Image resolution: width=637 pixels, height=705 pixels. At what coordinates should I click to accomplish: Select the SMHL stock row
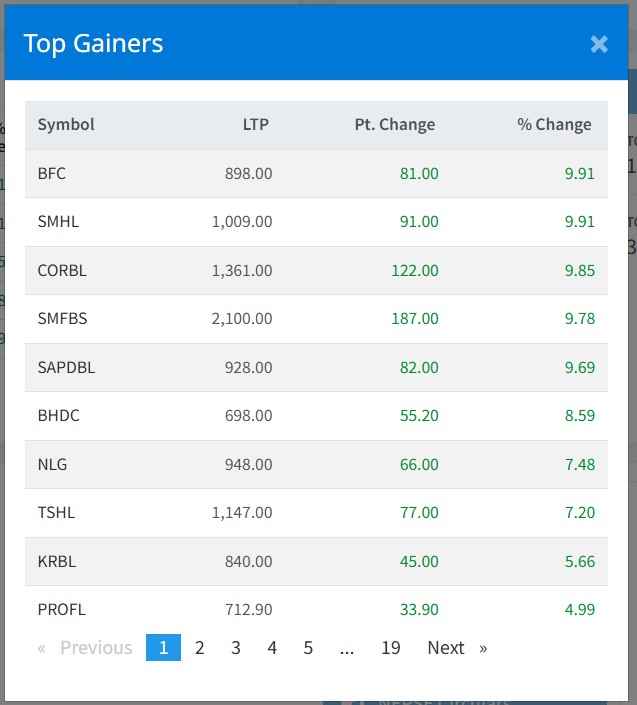point(58,222)
